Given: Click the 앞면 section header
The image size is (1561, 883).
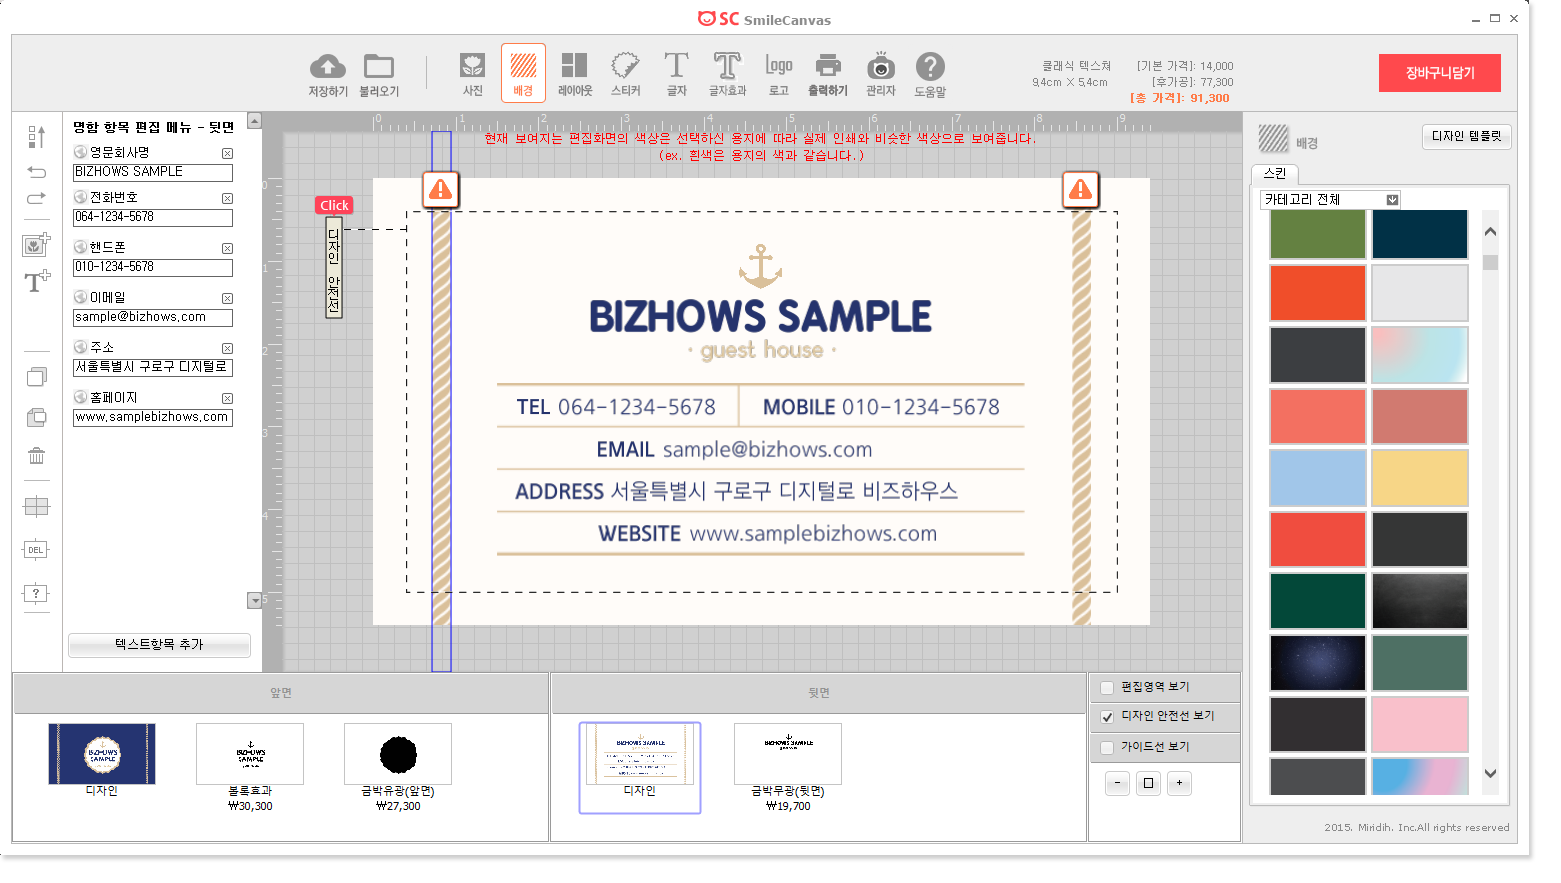Looking at the screenshot, I should point(281,693).
